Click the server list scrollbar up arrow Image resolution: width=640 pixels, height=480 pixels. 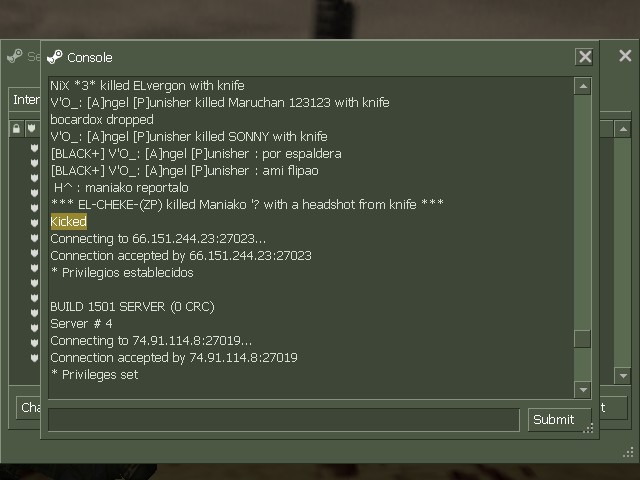click(623, 129)
